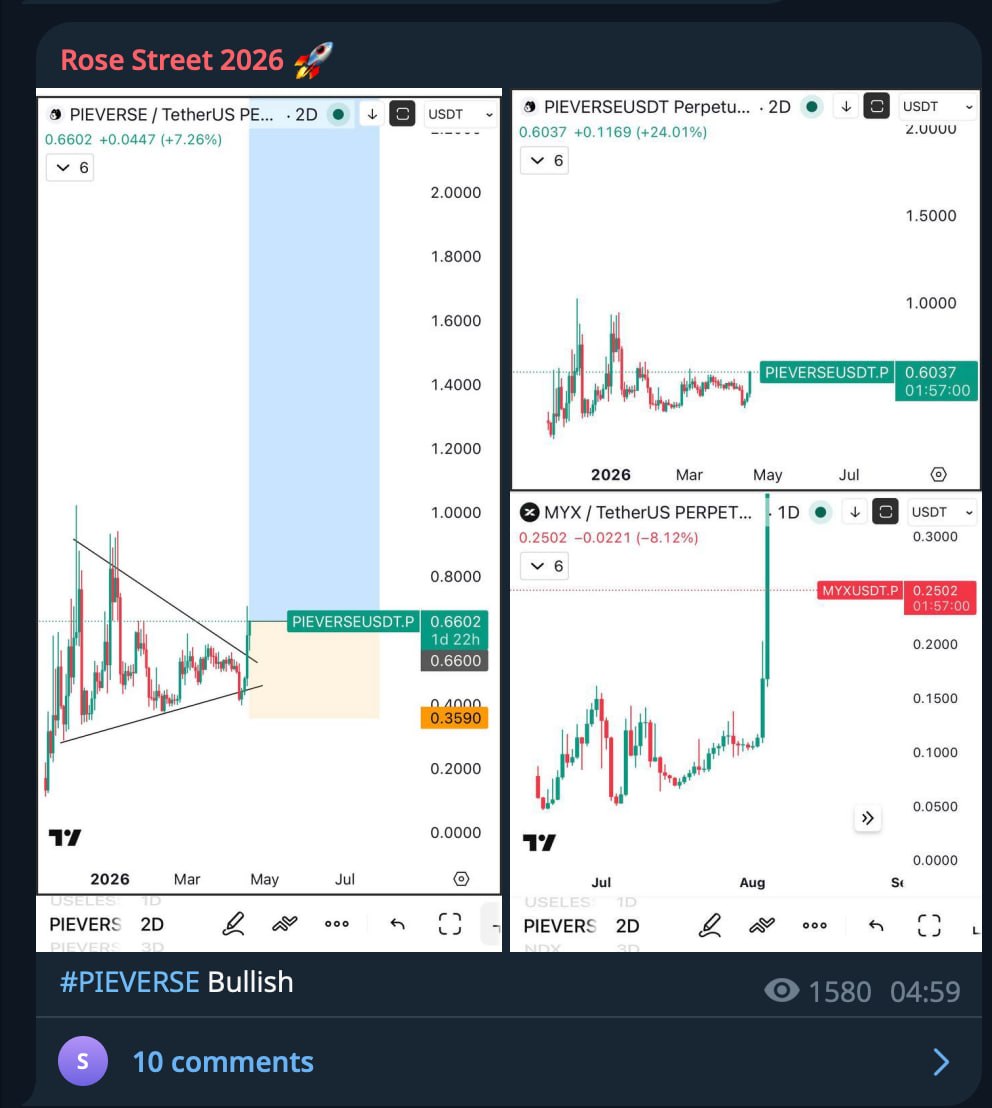
Task: Select 1D interval in MYX chart header
Action: point(788,512)
